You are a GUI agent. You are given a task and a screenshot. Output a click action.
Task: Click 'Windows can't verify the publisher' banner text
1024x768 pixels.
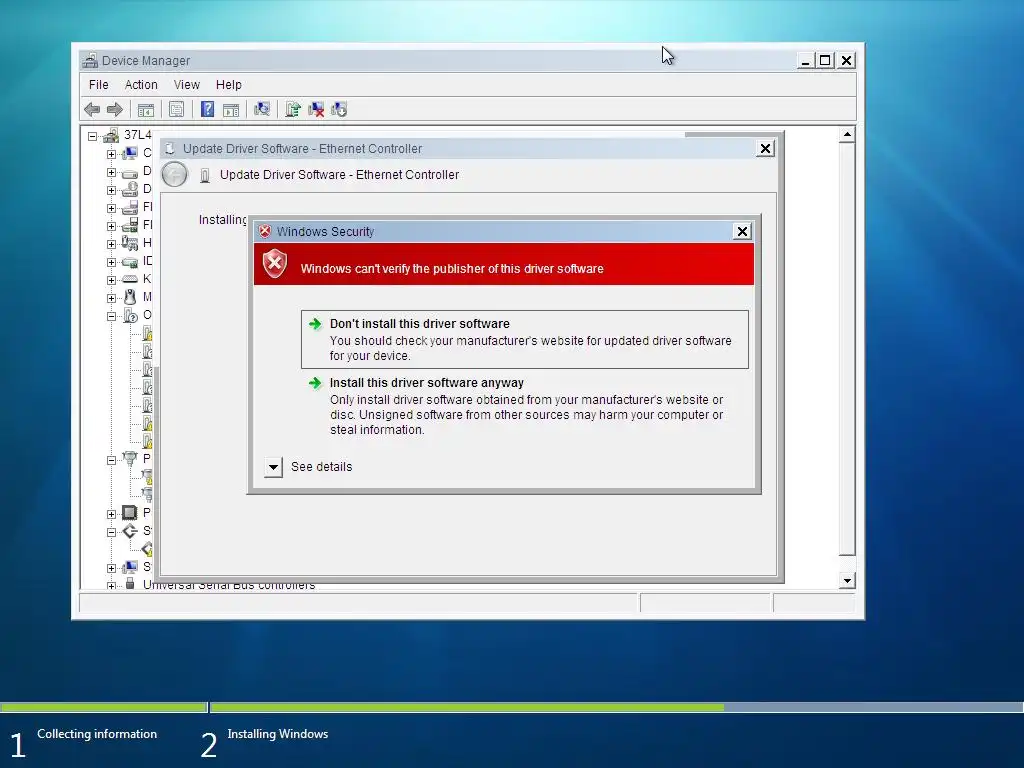point(452,269)
